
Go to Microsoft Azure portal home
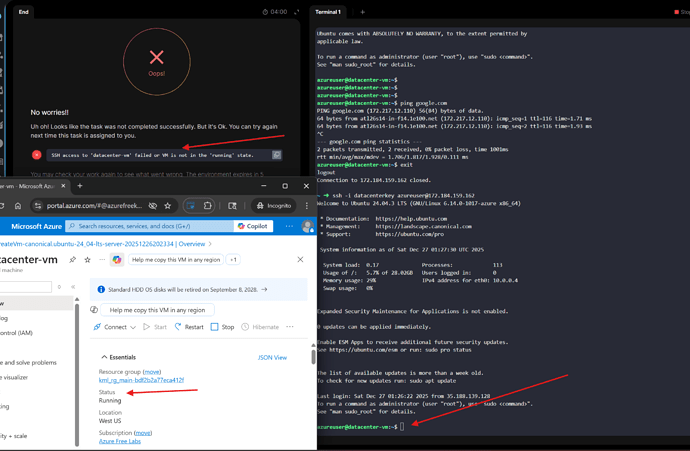(x=37, y=226)
